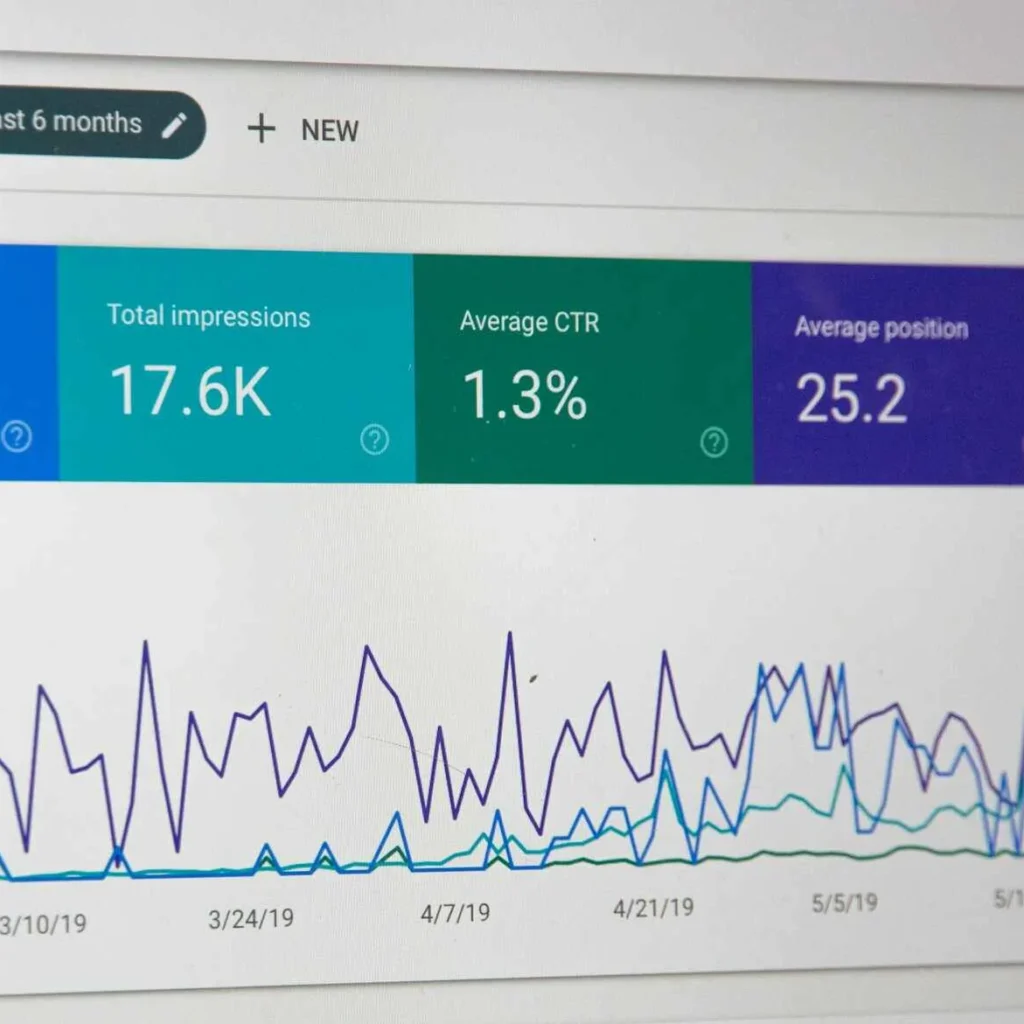Viewport: 1024px width, 1024px height.
Task: Click the Total impressions label text
Action: click(209, 317)
